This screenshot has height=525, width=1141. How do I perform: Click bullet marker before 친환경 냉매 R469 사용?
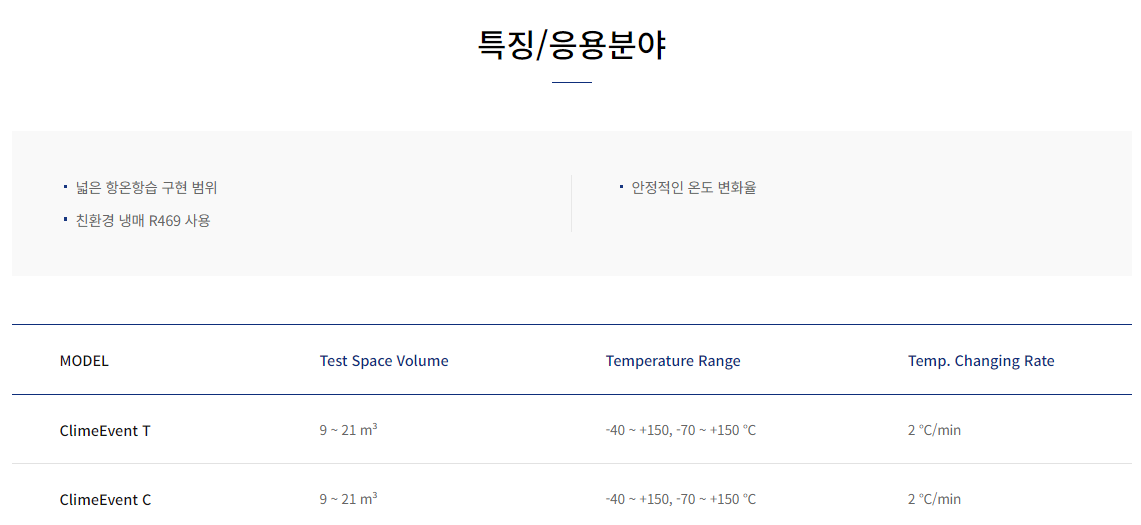pyautogui.click(x=65, y=219)
